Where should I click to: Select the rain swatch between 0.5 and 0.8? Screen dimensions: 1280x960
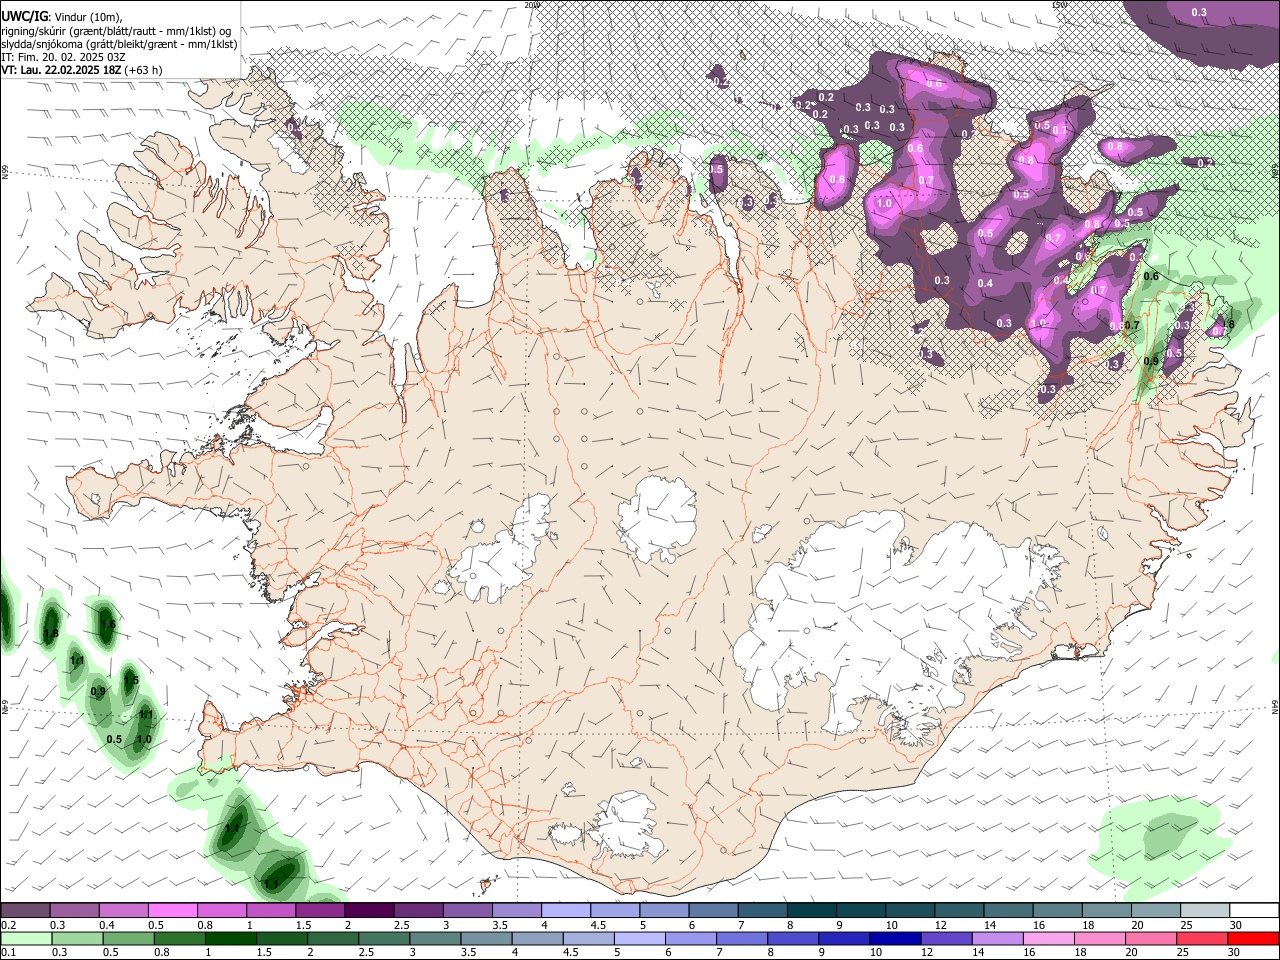pyautogui.click(x=131, y=938)
